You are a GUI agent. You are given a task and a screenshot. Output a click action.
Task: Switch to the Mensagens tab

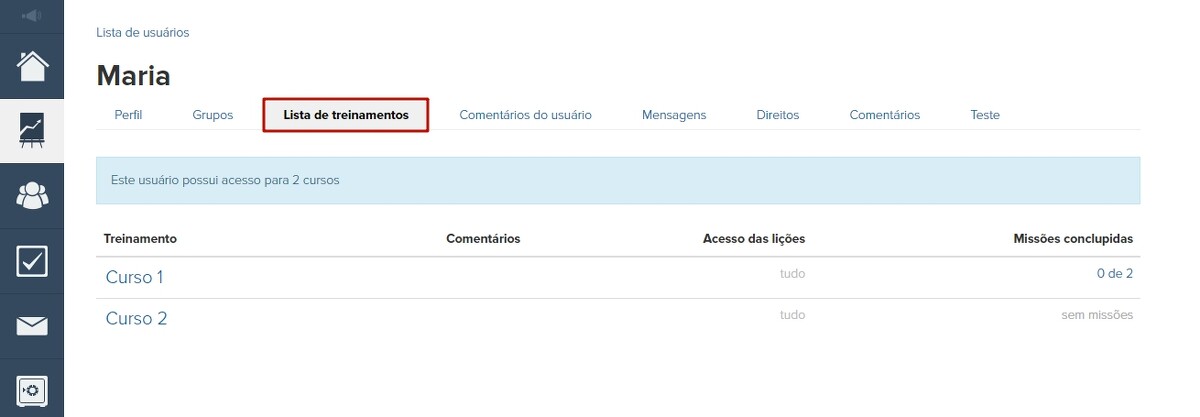point(674,115)
